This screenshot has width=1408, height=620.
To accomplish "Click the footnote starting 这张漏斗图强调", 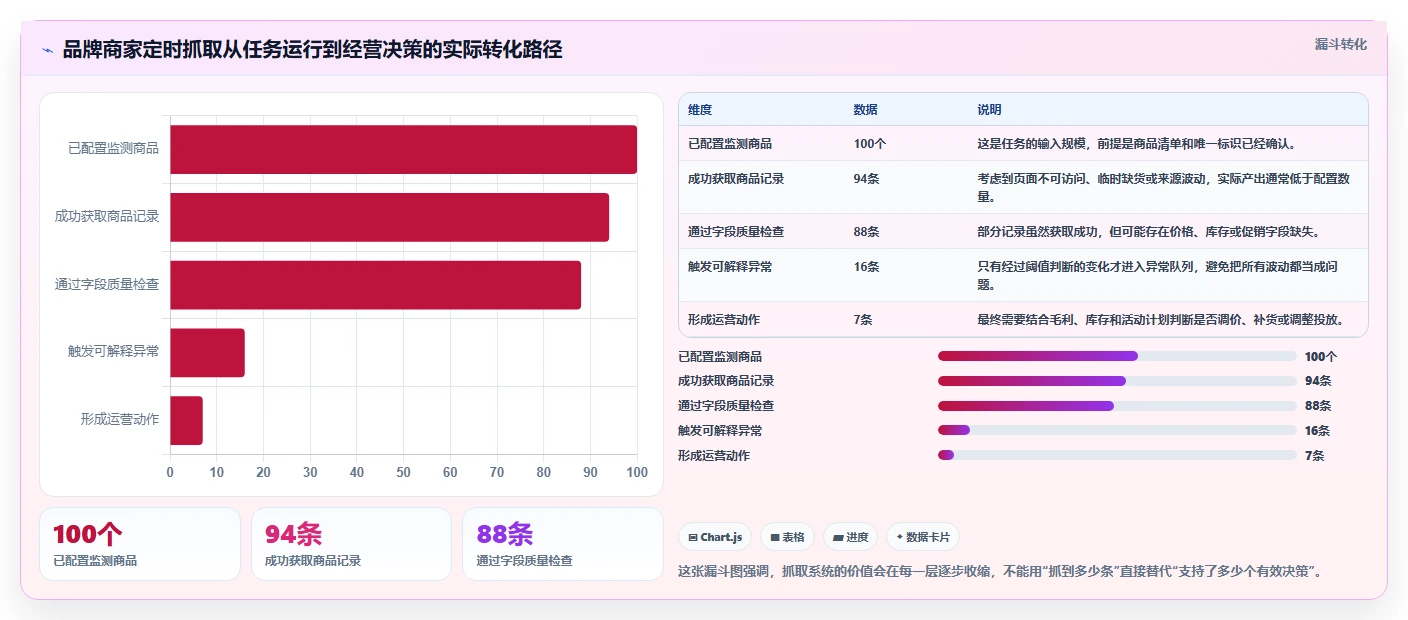I will tap(1000, 573).
